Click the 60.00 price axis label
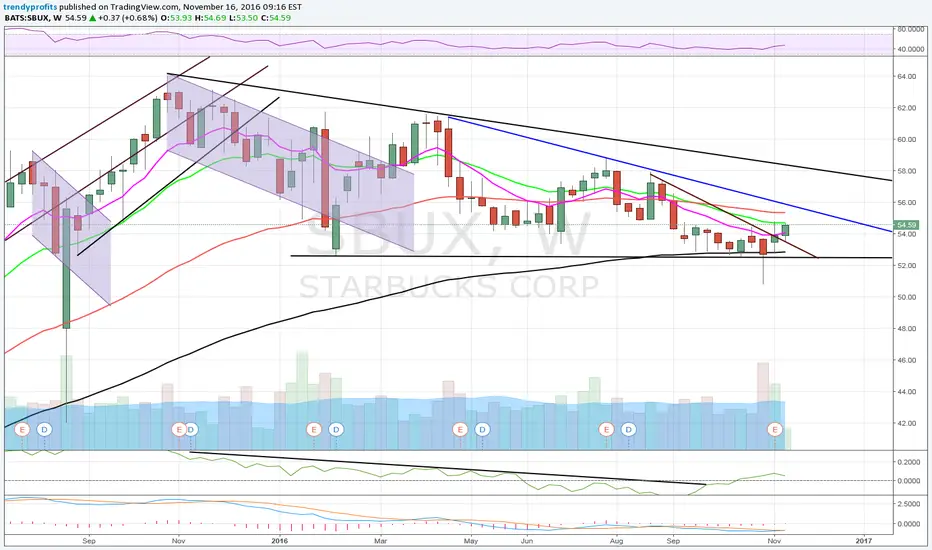Image resolution: width=932 pixels, height=550 pixels. [x=906, y=139]
